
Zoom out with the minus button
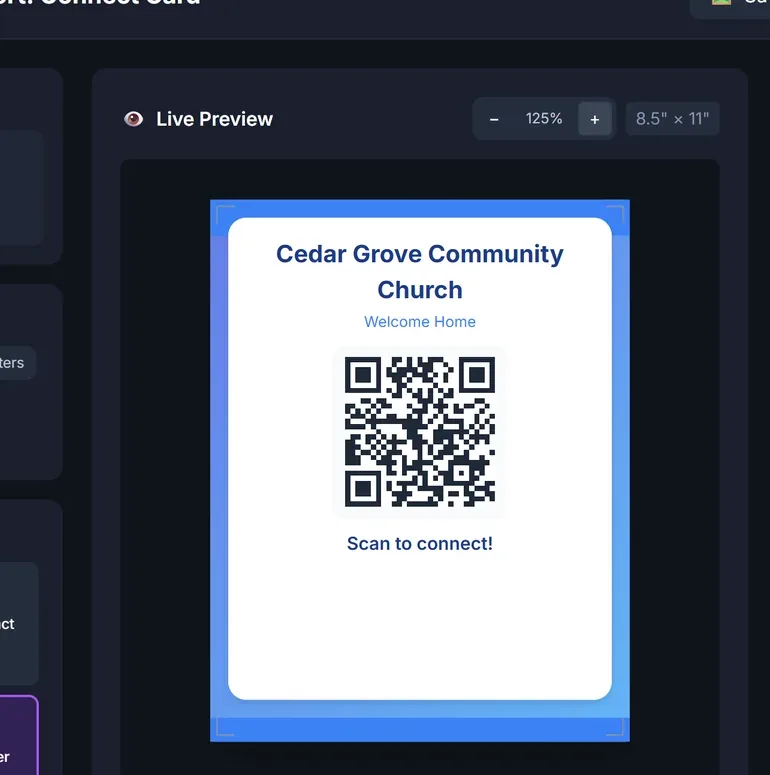tap(494, 119)
